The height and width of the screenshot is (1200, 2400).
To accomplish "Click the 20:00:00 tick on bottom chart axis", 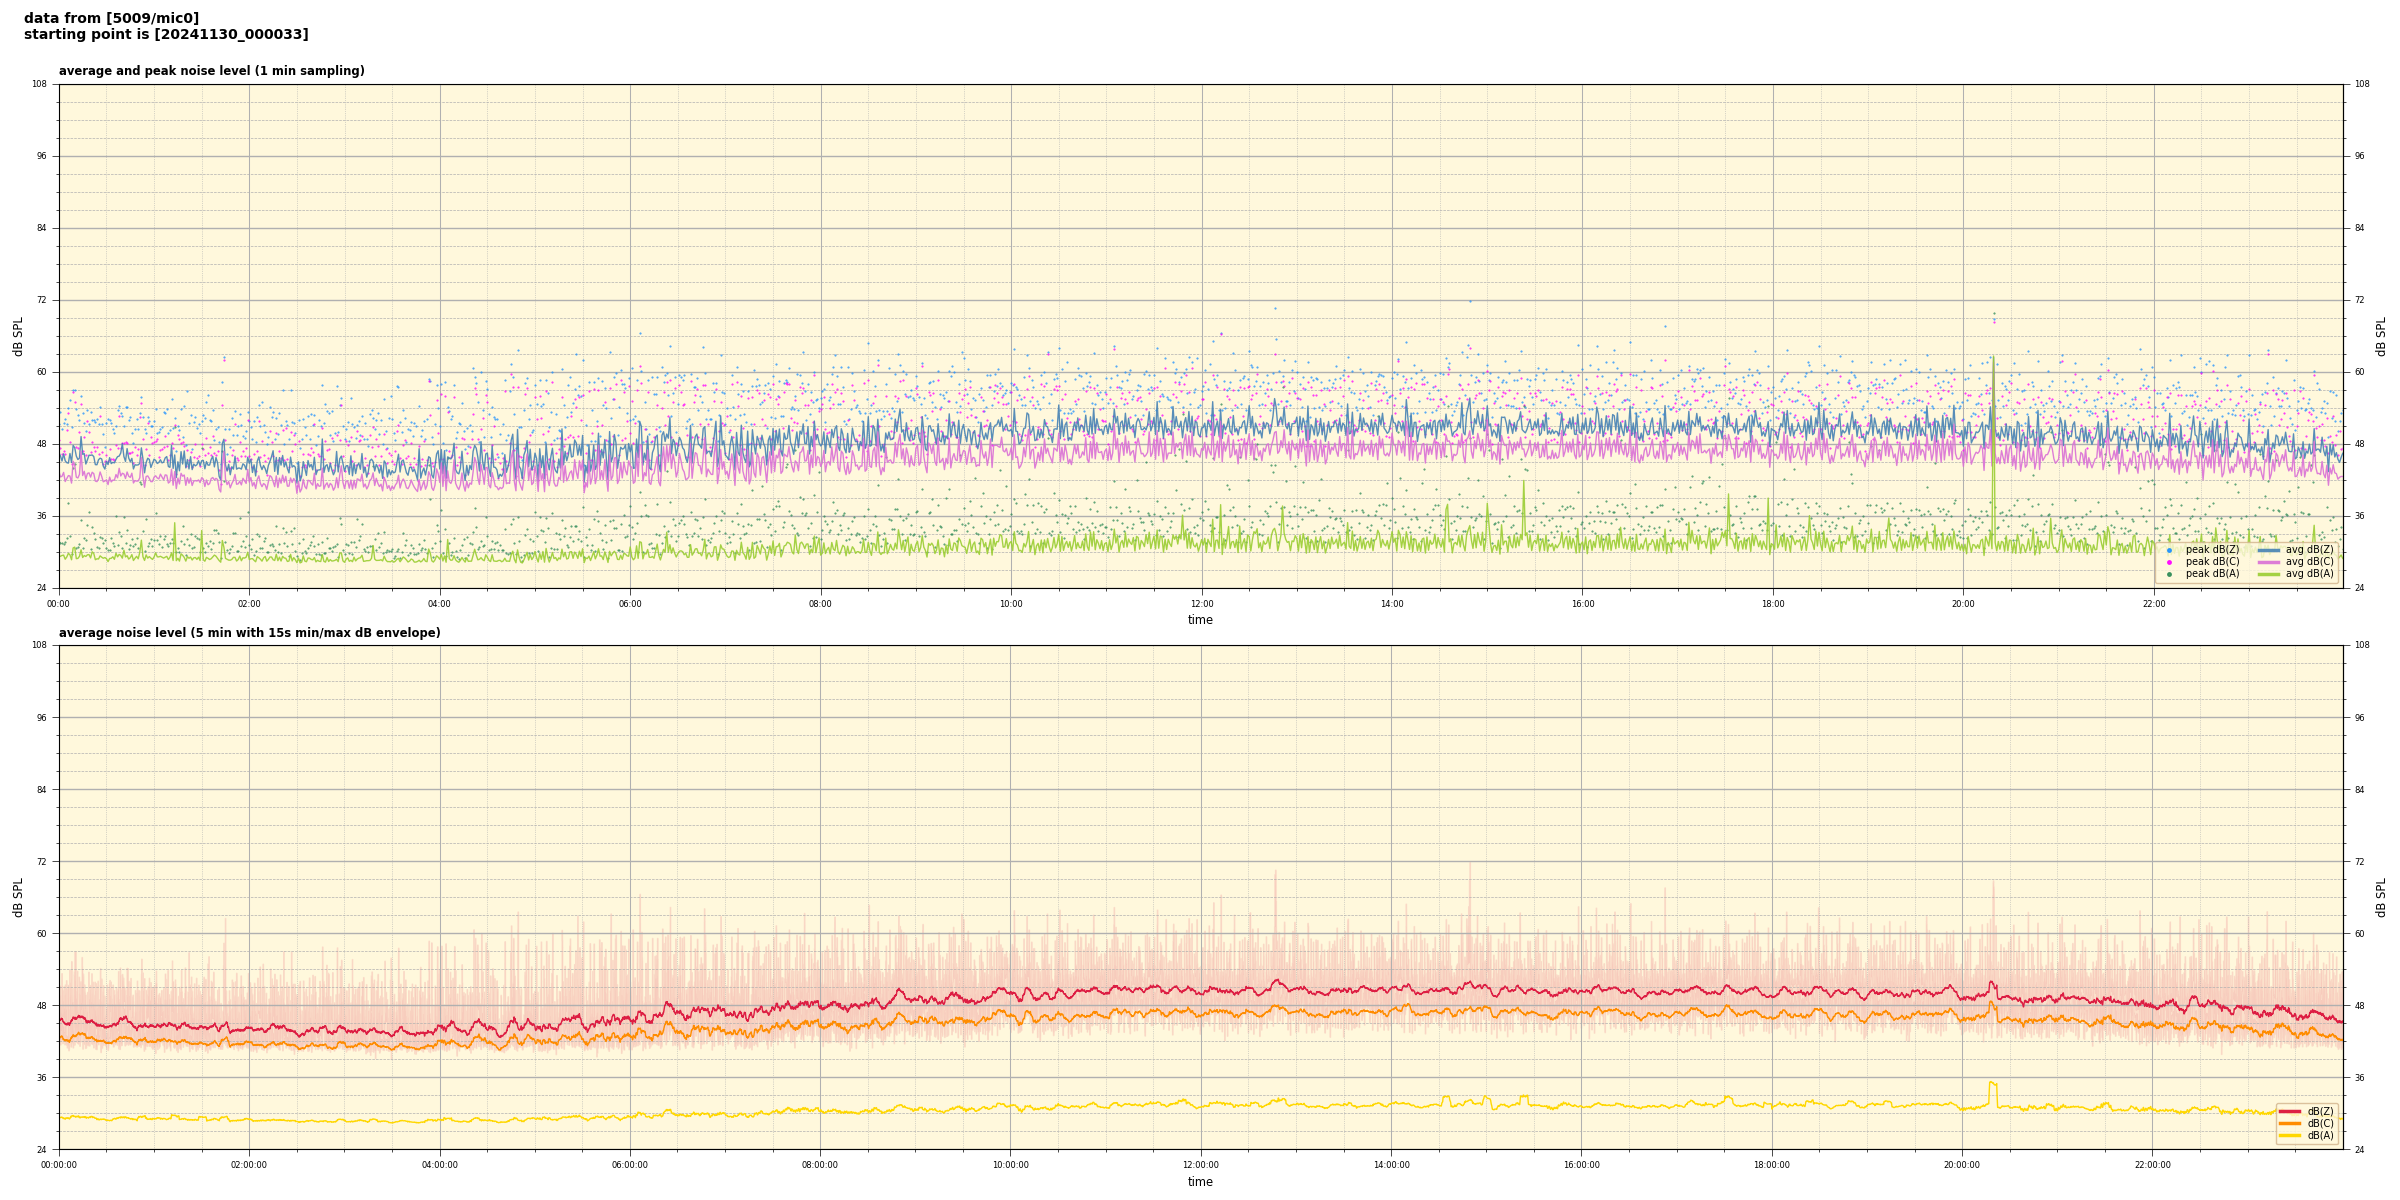I will coord(1962,1165).
